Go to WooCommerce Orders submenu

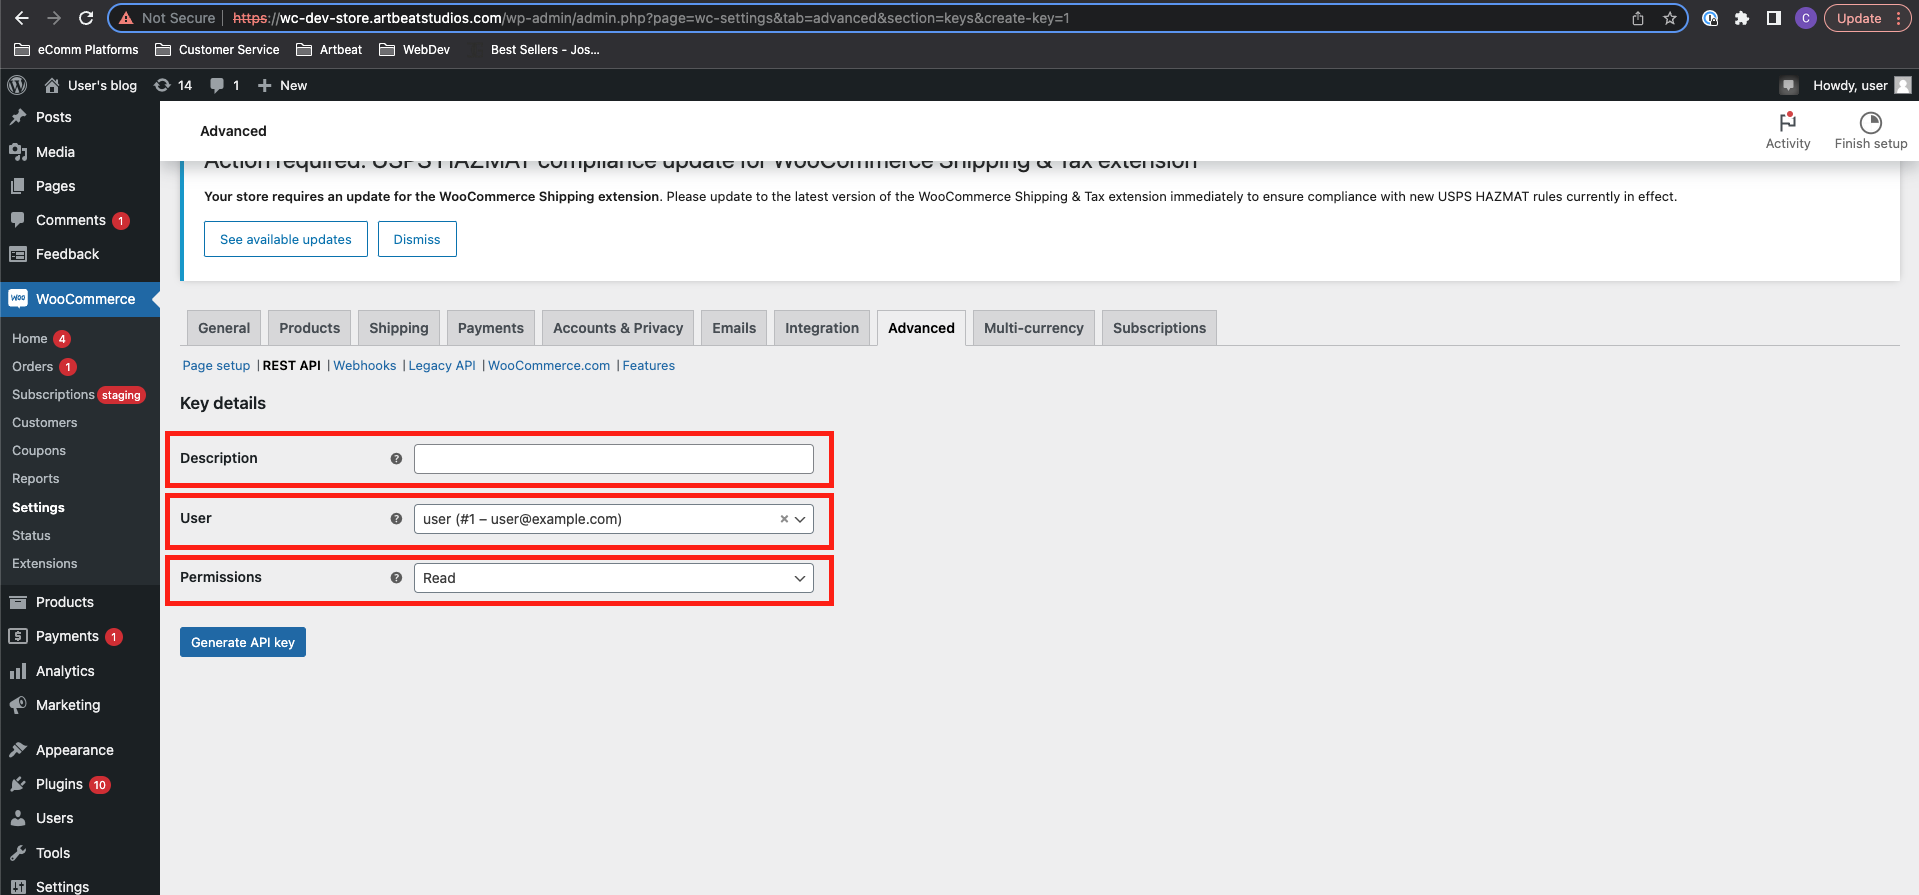click(x=44, y=367)
